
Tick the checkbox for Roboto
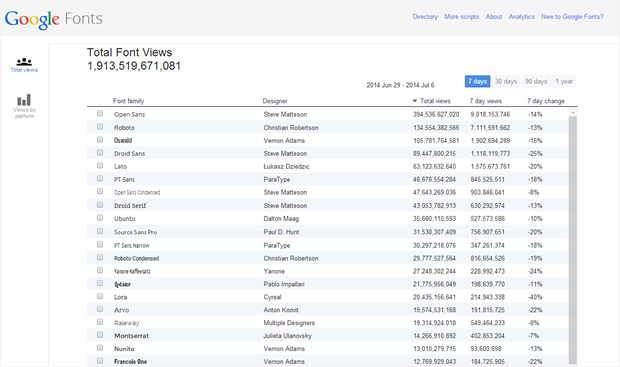pyautogui.click(x=100, y=127)
